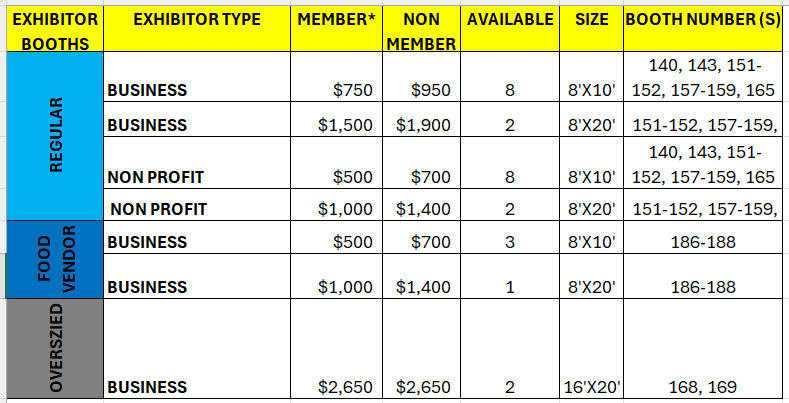The image size is (789, 403).
Task: Select the SIZE header cell
Action: point(591,29)
